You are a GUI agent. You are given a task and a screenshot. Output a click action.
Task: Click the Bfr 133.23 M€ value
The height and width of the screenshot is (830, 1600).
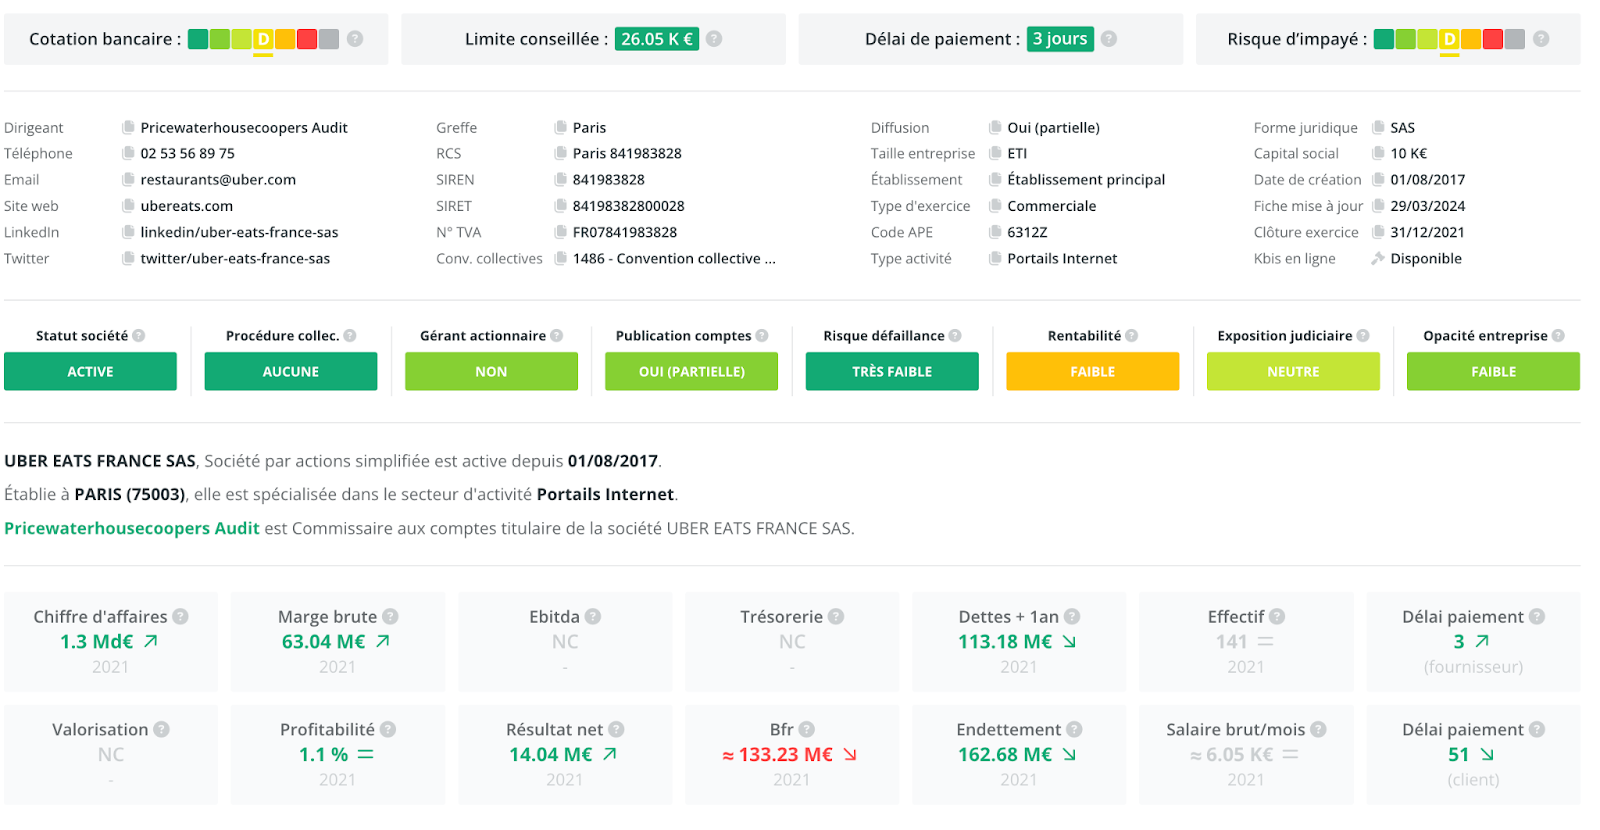(778, 755)
